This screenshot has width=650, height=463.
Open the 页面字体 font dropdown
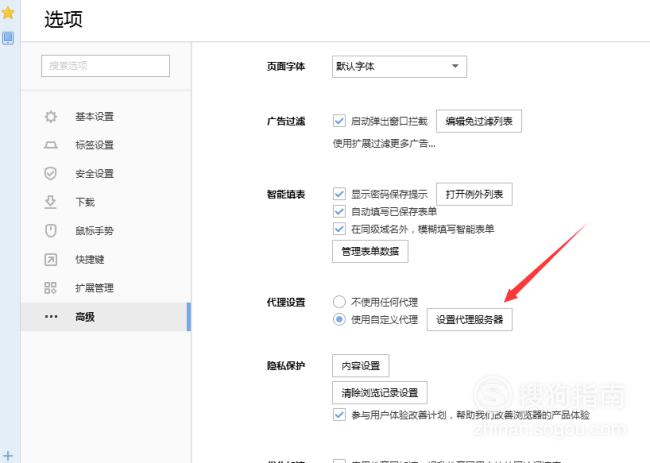[399, 67]
